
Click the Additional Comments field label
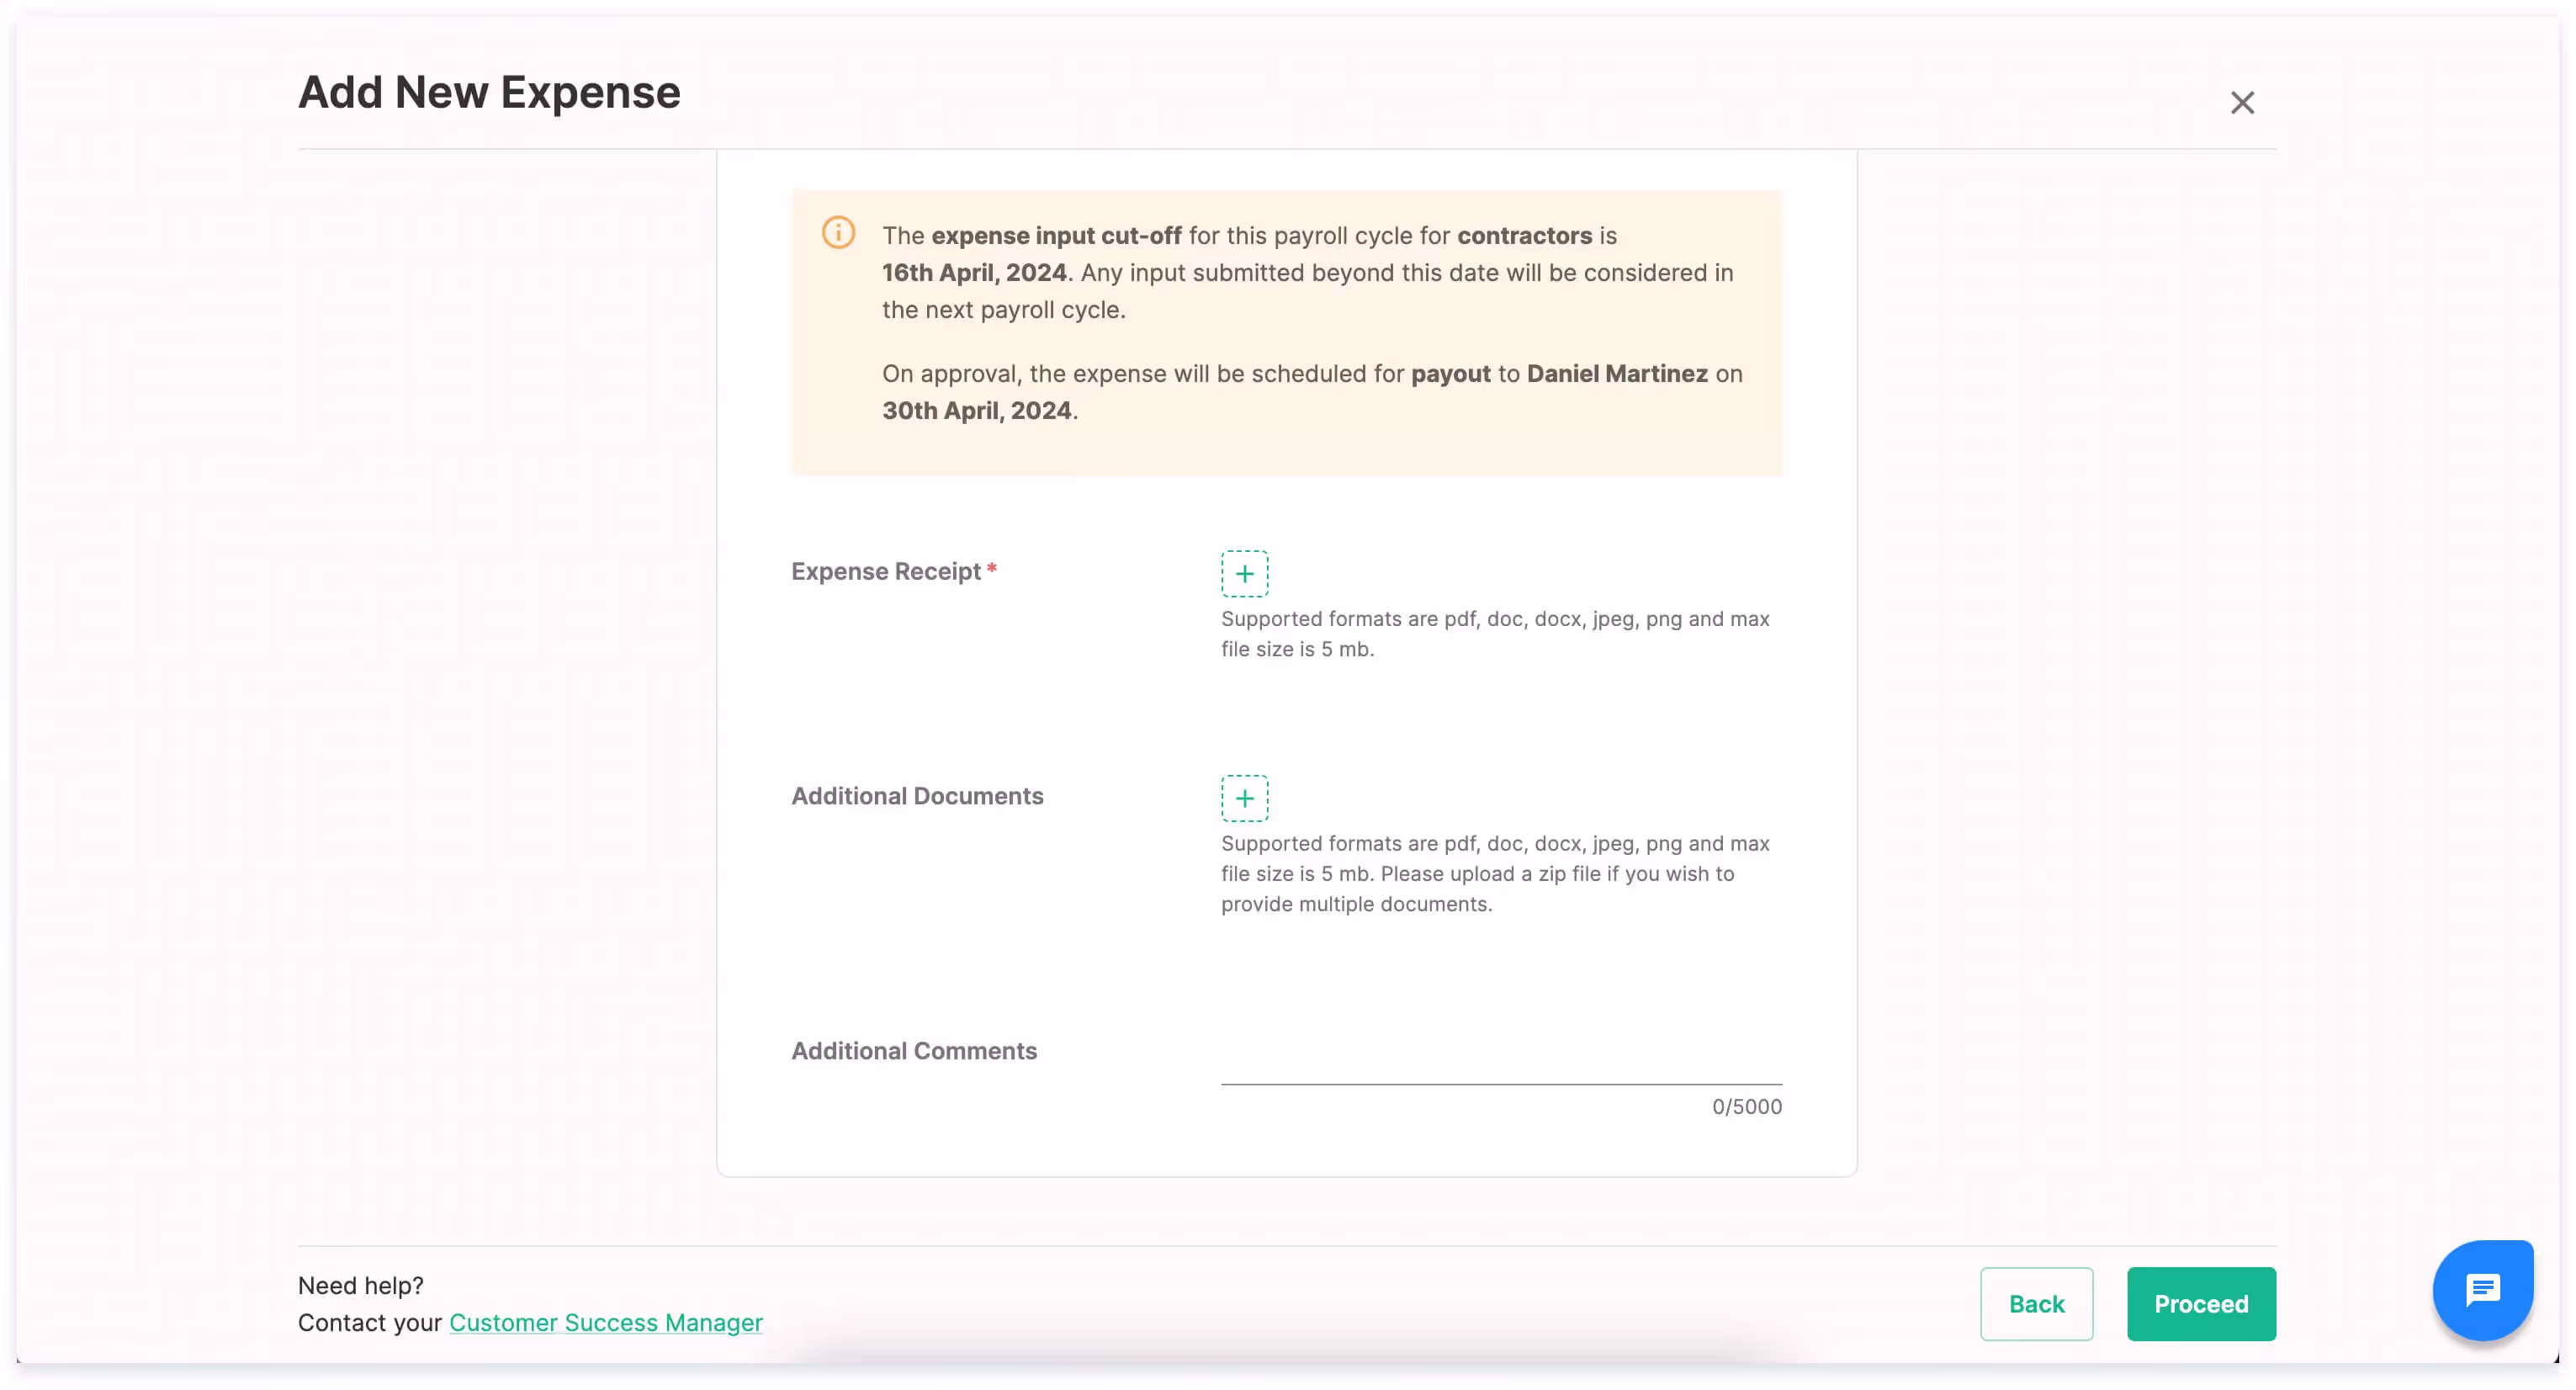click(x=914, y=1051)
